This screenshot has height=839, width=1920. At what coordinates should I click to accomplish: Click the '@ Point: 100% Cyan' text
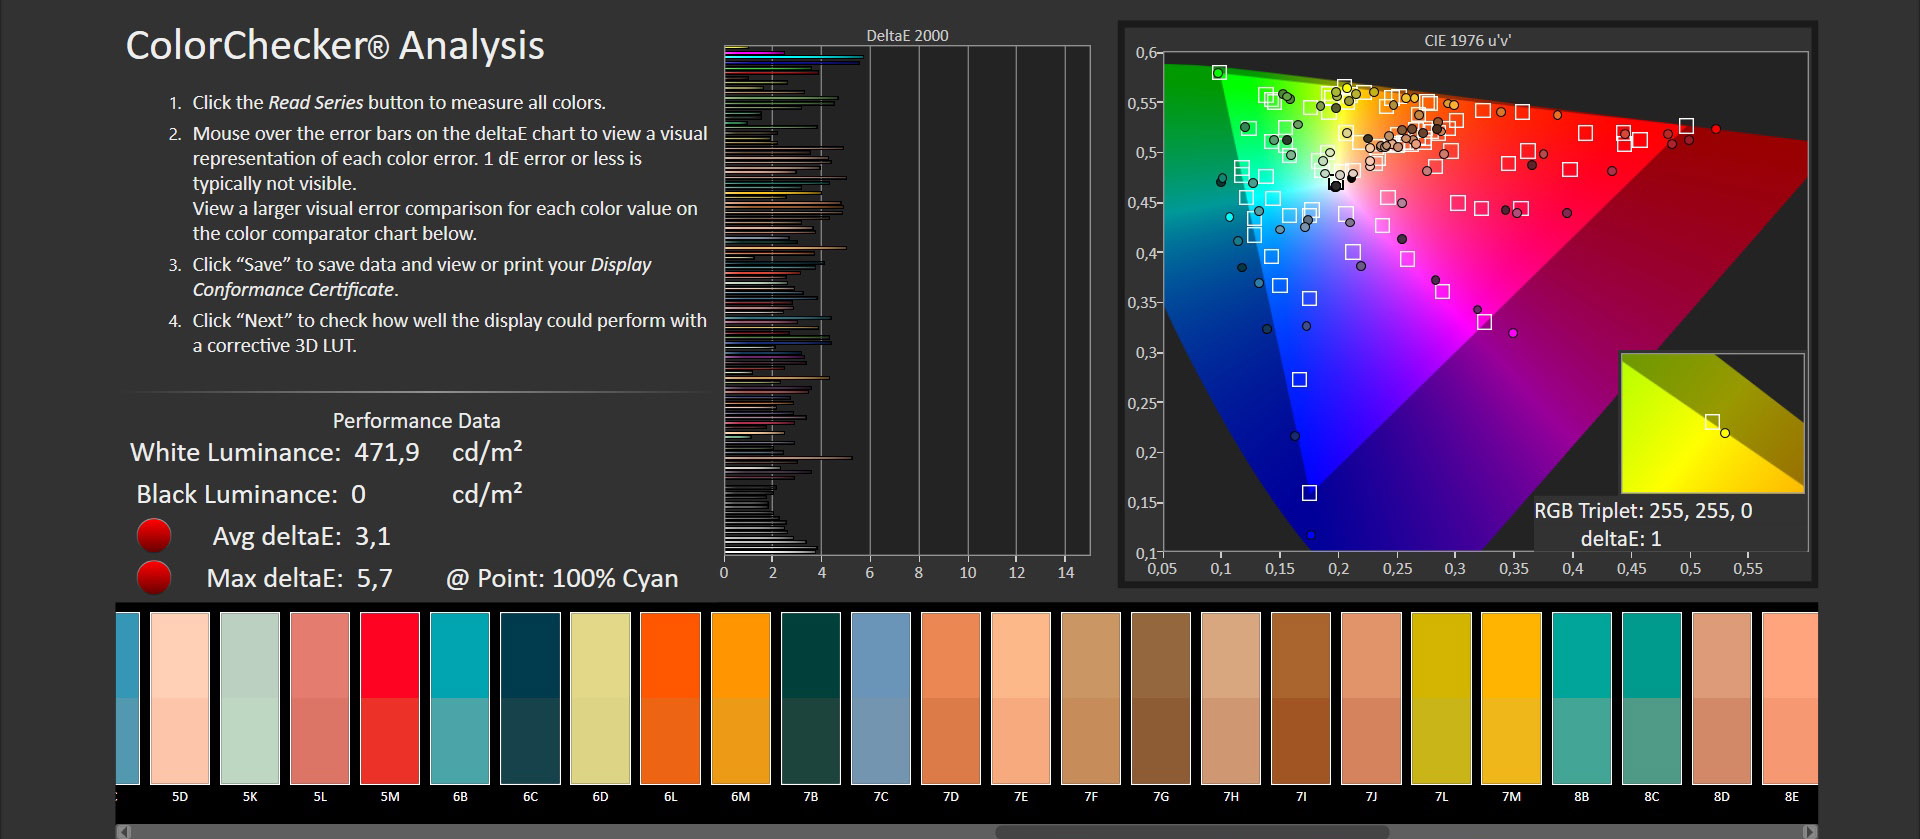pyautogui.click(x=562, y=578)
